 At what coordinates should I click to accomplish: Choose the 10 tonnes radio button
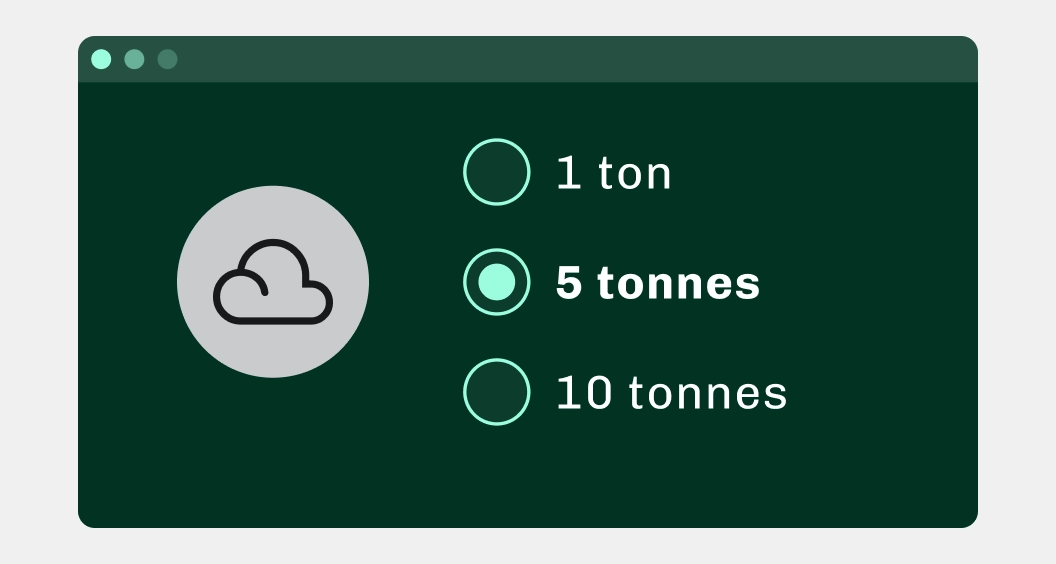[x=496, y=391]
